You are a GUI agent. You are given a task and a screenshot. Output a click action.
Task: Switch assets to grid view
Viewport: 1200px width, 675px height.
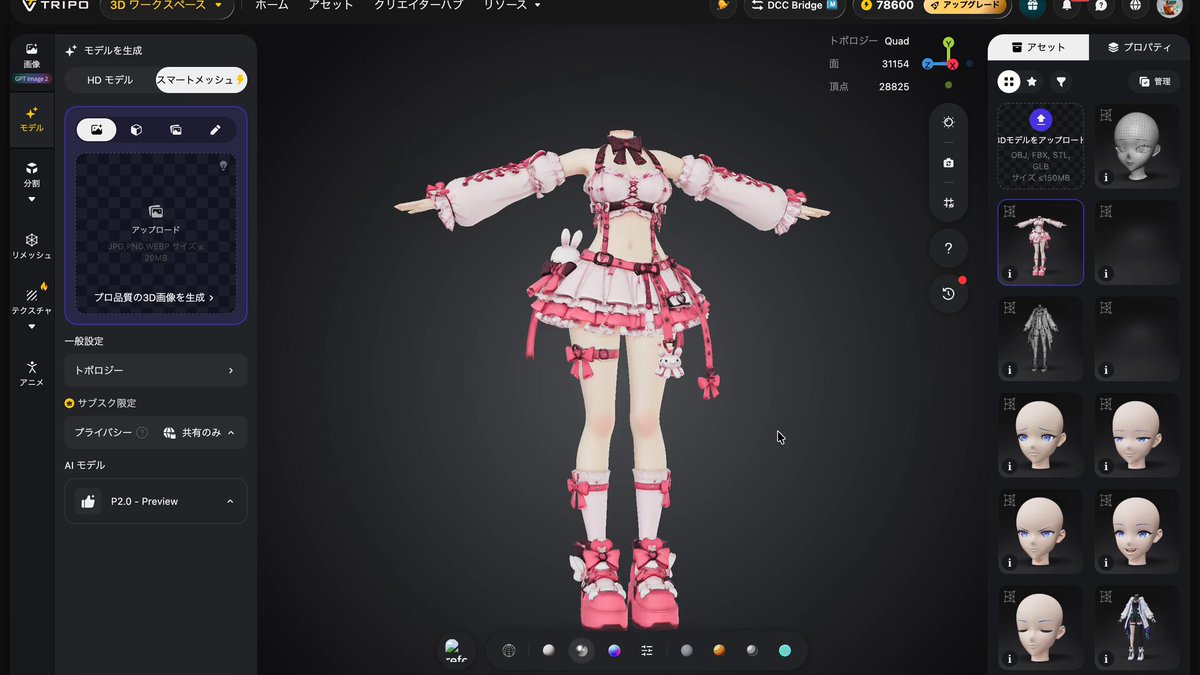click(x=1009, y=82)
